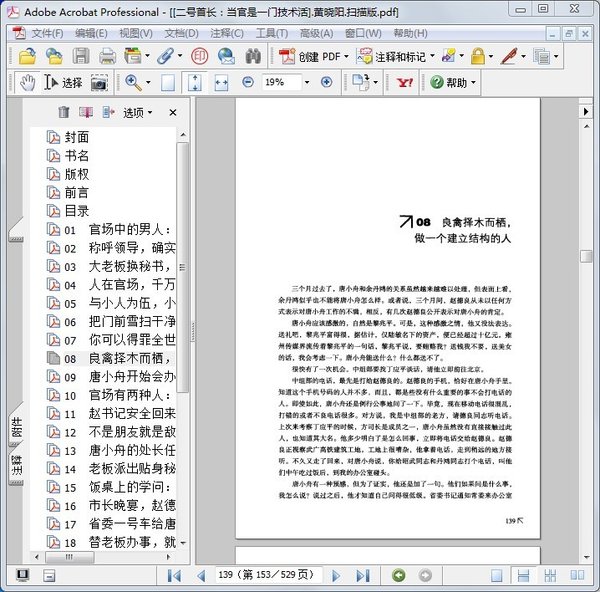600x592 pixels.
Task: Delete bookmark with the trash icon
Action: click(64, 112)
